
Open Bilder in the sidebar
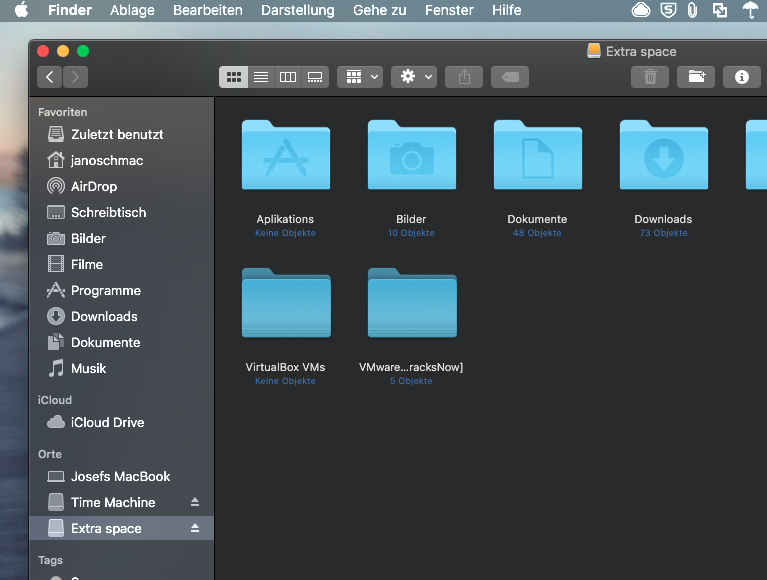121,239
